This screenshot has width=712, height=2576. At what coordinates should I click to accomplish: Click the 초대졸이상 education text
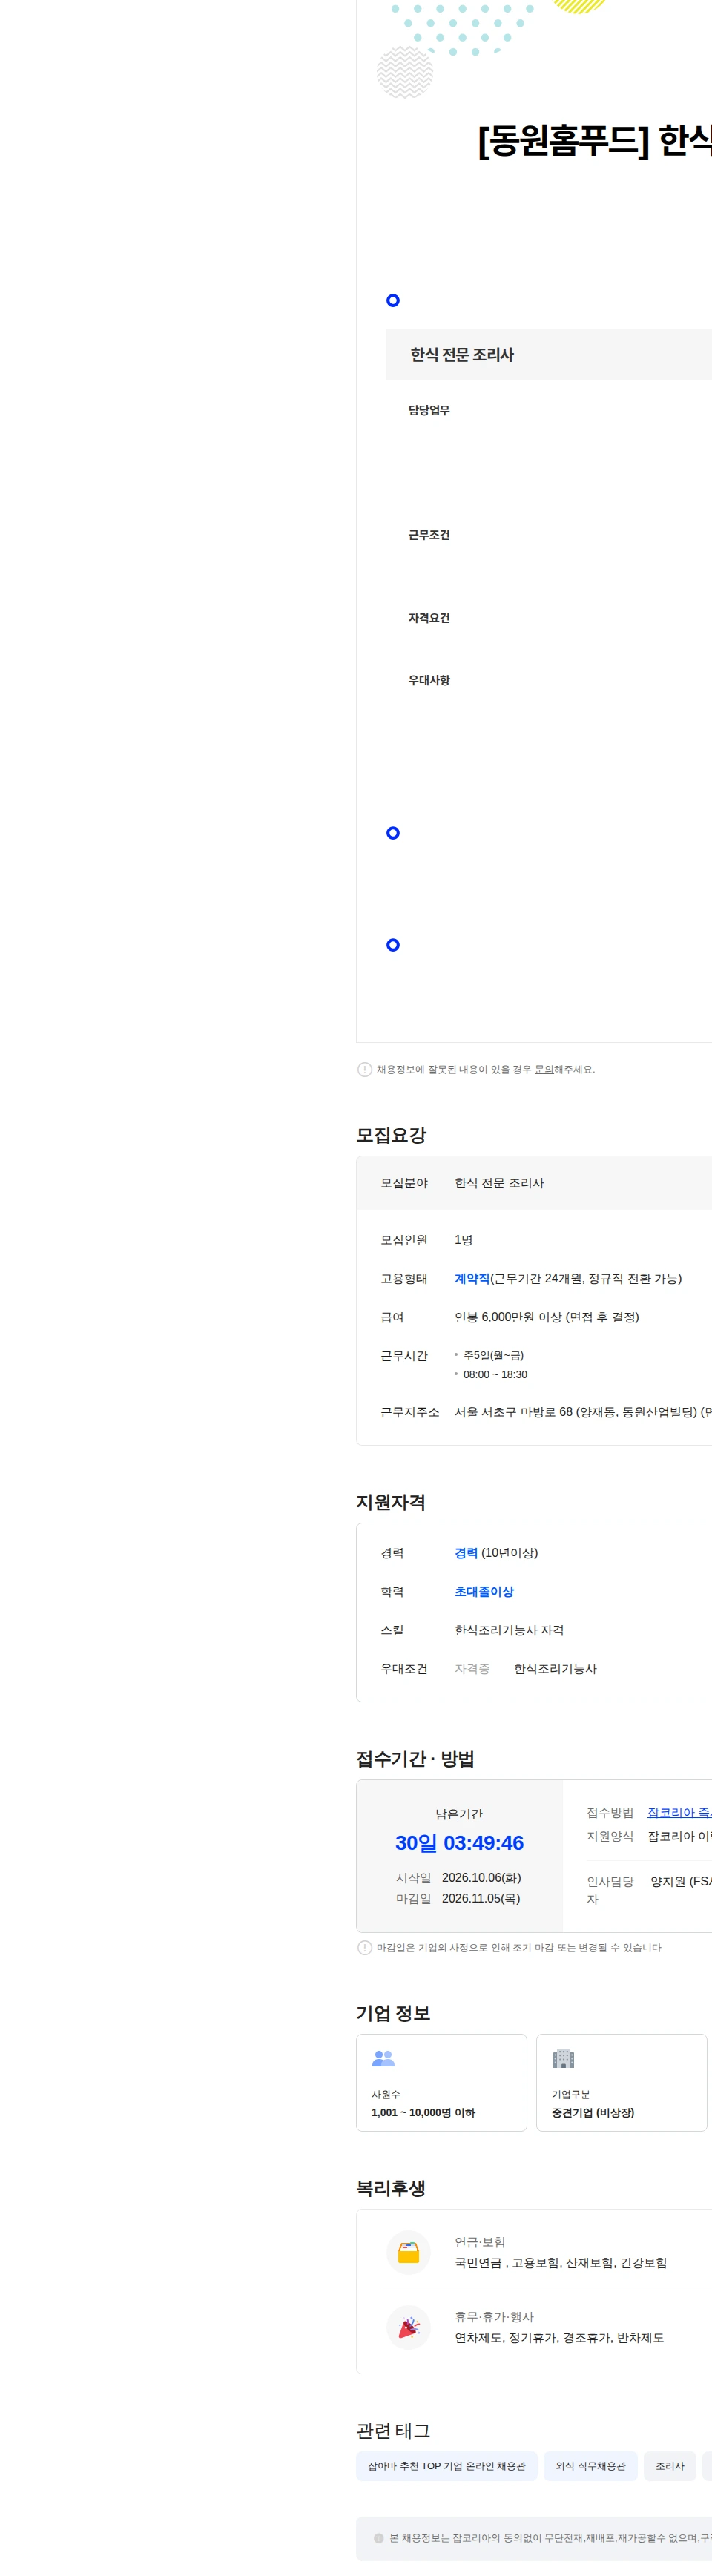[484, 1591]
